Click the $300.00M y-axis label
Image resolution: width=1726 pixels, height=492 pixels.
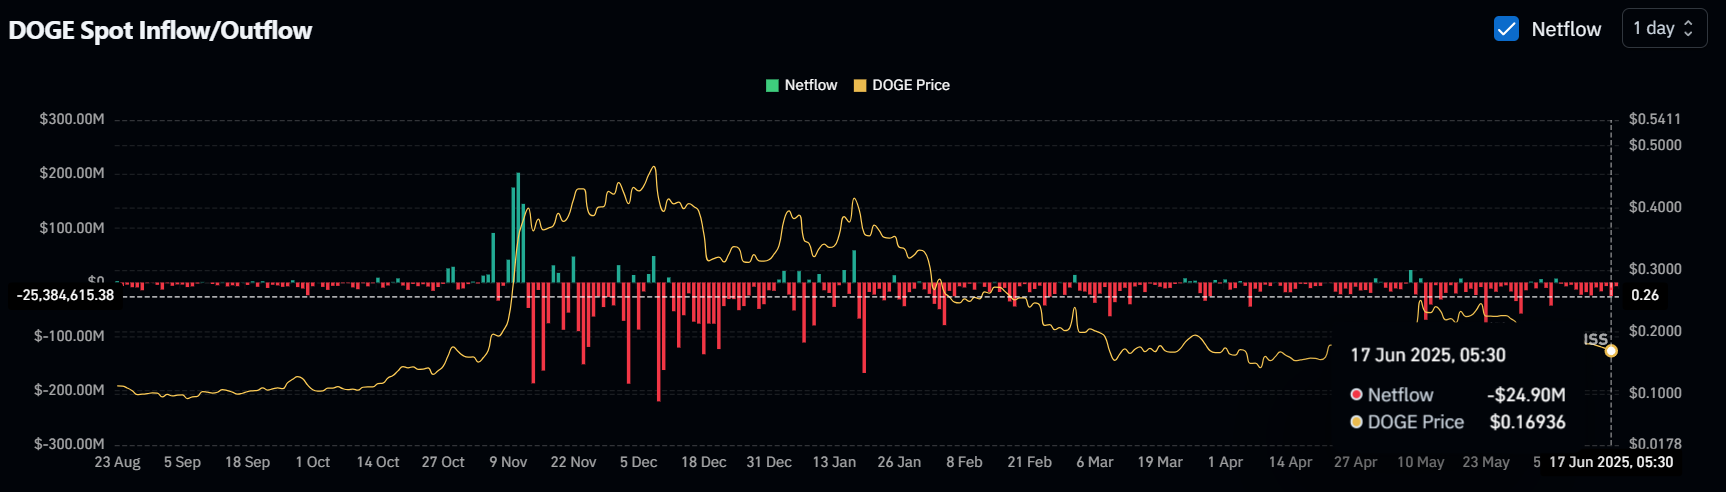coord(72,119)
